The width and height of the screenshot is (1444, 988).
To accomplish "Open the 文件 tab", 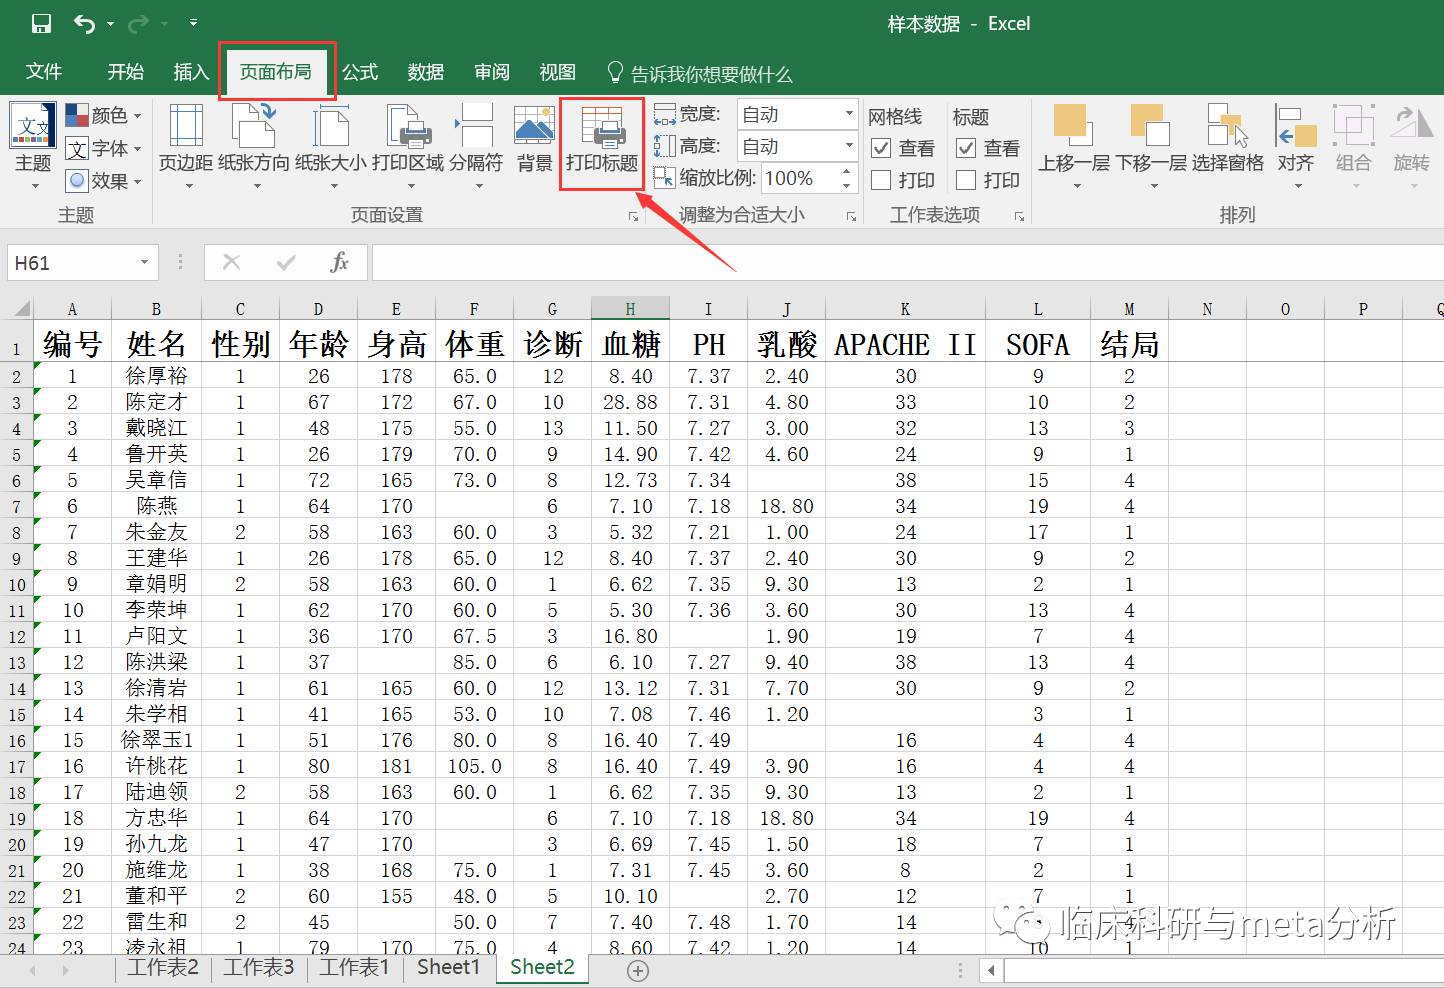I will [x=44, y=72].
